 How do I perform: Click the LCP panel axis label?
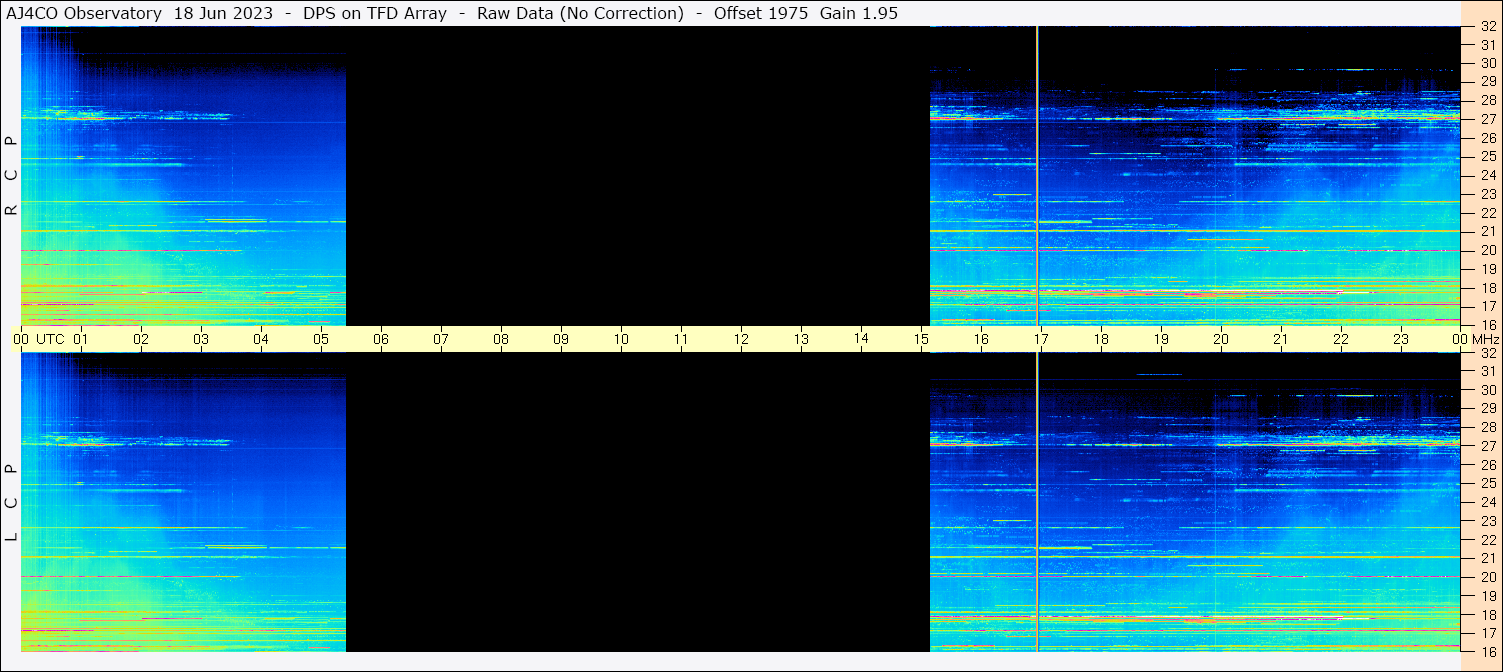(12, 502)
